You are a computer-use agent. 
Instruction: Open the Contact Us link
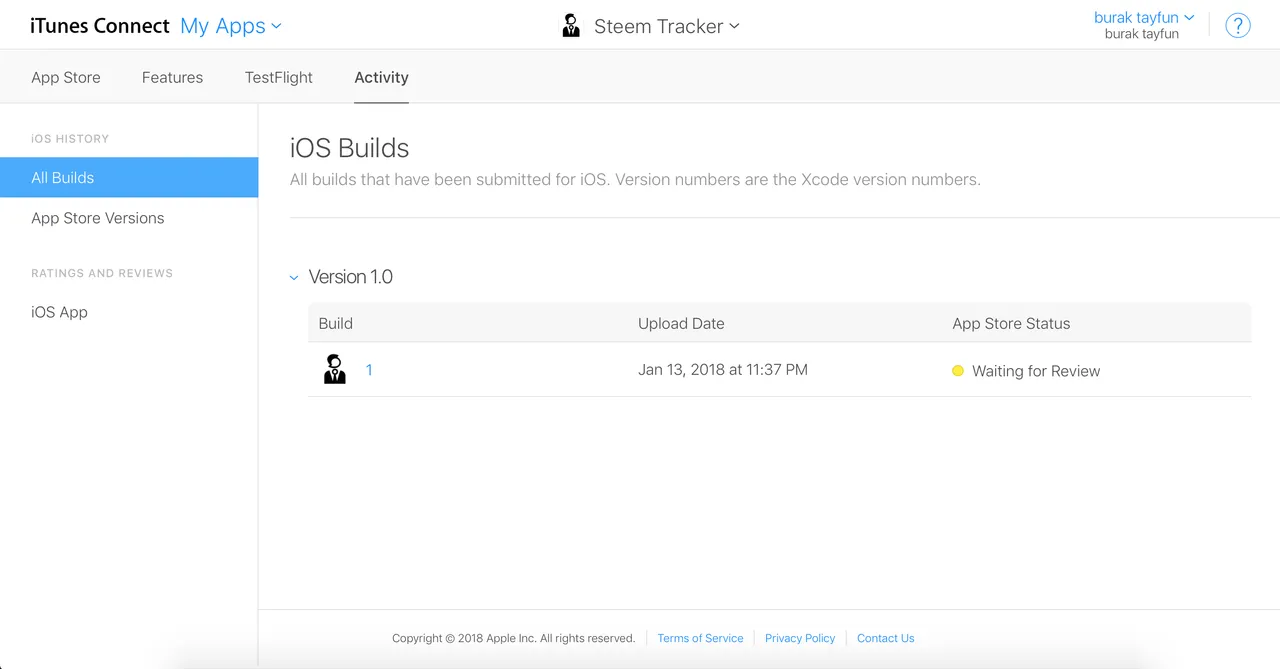[x=886, y=638]
